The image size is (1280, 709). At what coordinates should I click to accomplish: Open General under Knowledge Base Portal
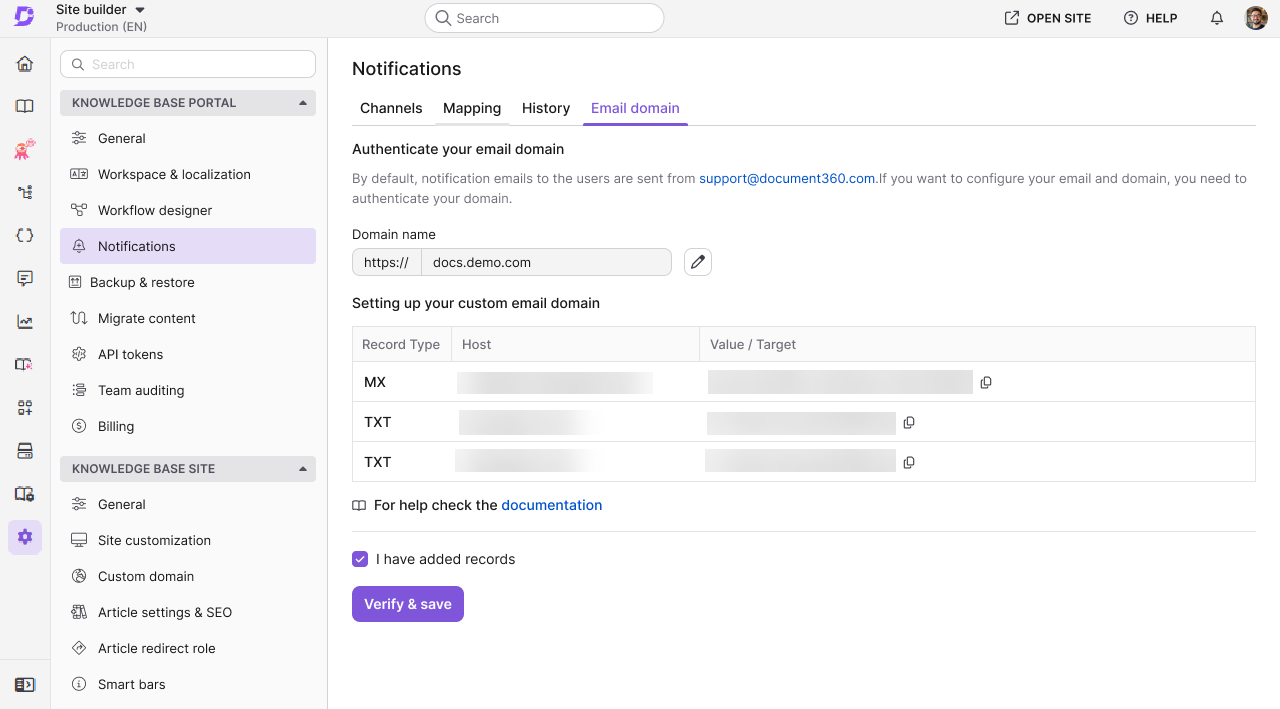[x=188, y=138]
